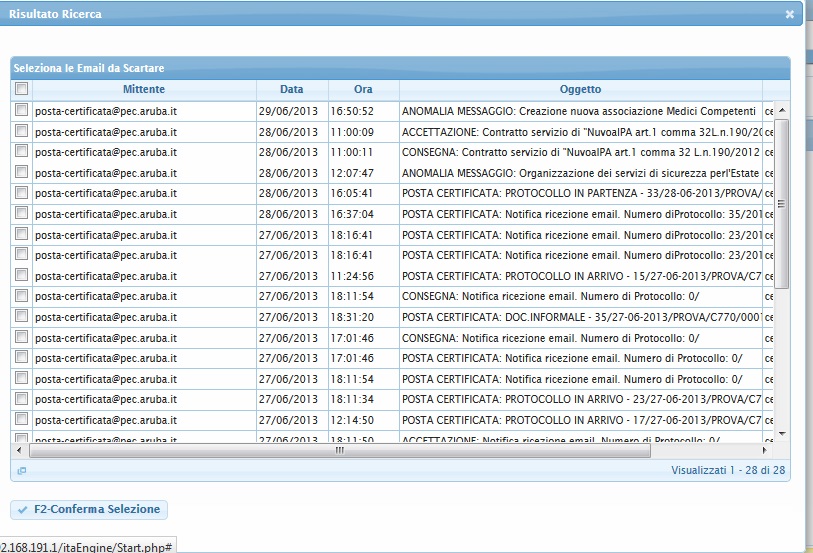Select the 28/06/2013 16:05:41 PROTOCOLLO IN PARTENZA subject
The width and height of the screenshot is (813, 553).
click(x=580, y=194)
